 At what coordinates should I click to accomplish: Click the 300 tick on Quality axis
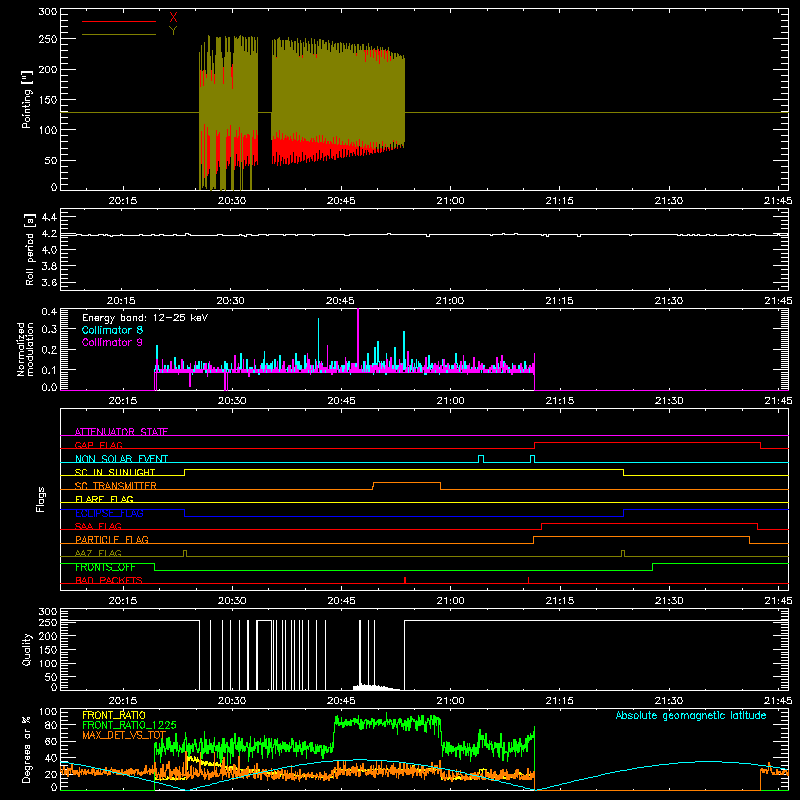tap(47, 612)
